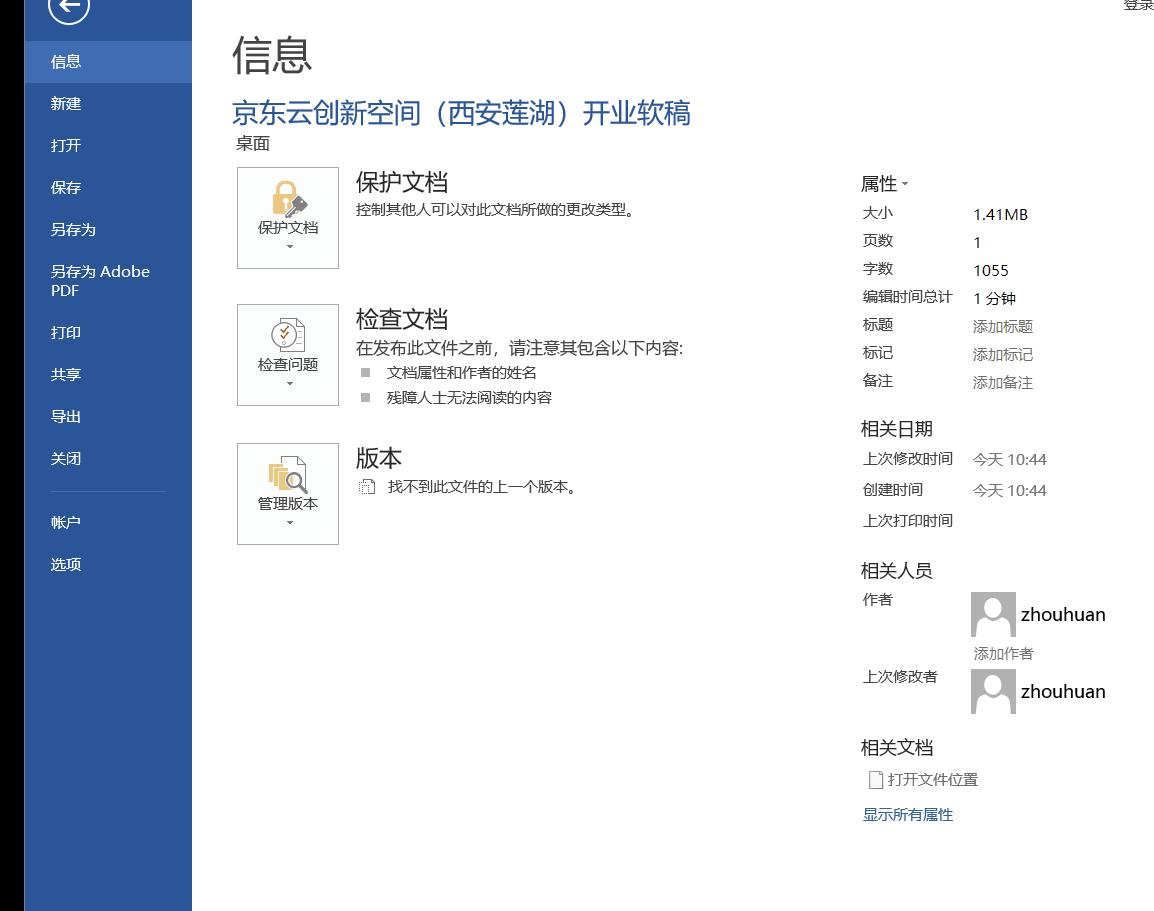Screen dimensions: 1154x911
Task: Click the 保护文档 section heading
Action: click(402, 182)
